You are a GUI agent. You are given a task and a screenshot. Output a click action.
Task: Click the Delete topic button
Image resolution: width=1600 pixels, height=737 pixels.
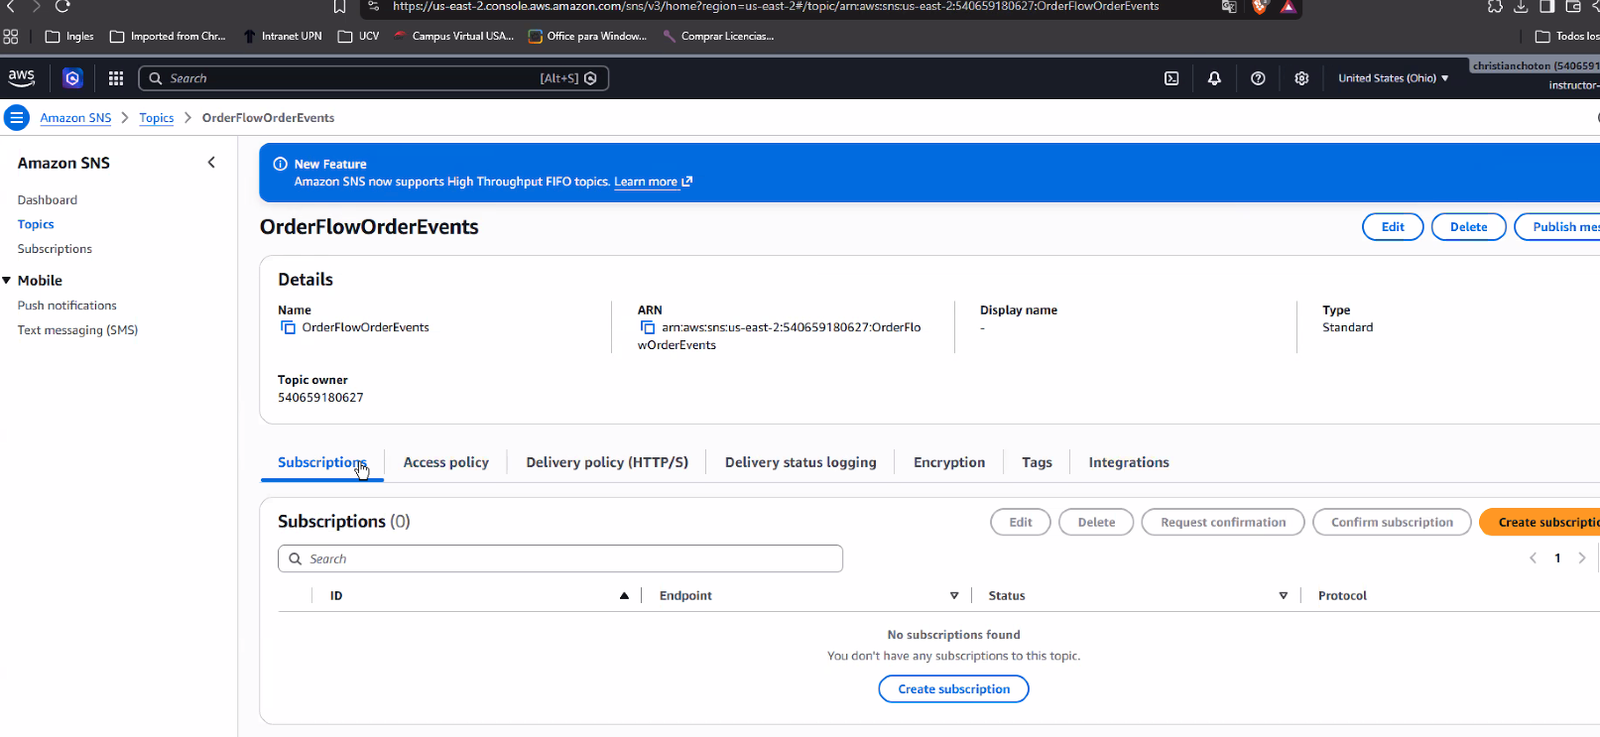(1468, 227)
